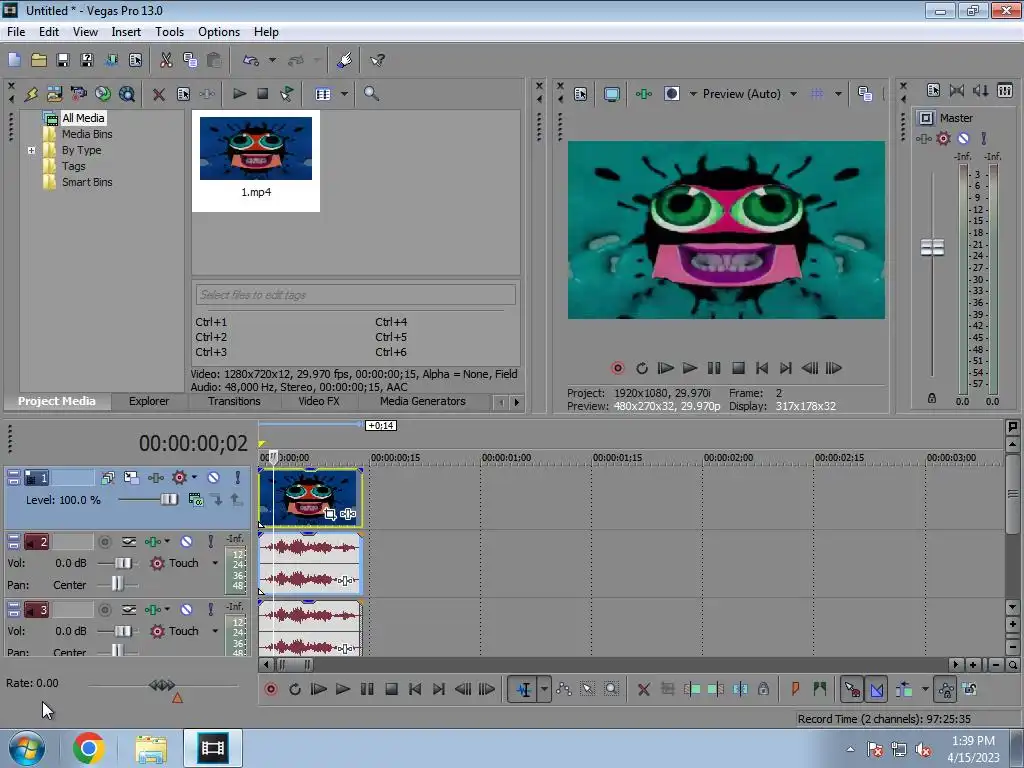1024x768 pixels.
Task: Open the File menu
Action: pos(16,31)
